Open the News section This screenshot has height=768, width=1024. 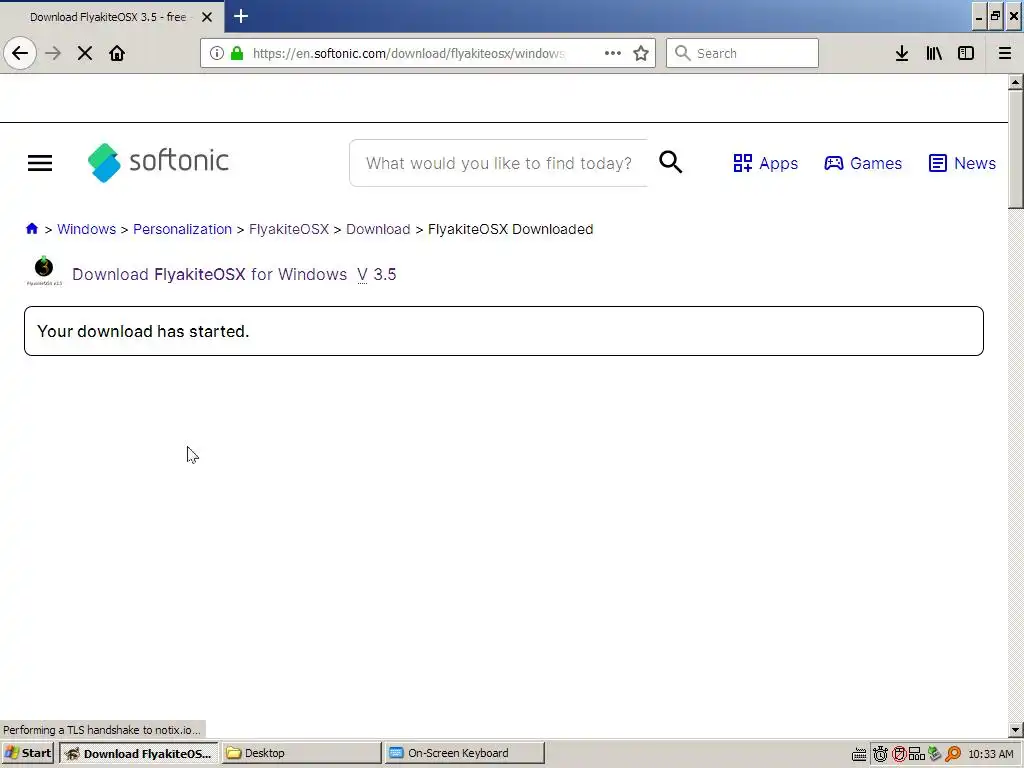pos(962,163)
